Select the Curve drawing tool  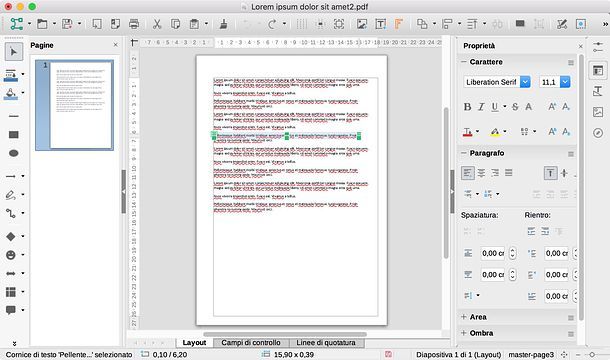[x=11, y=195]
